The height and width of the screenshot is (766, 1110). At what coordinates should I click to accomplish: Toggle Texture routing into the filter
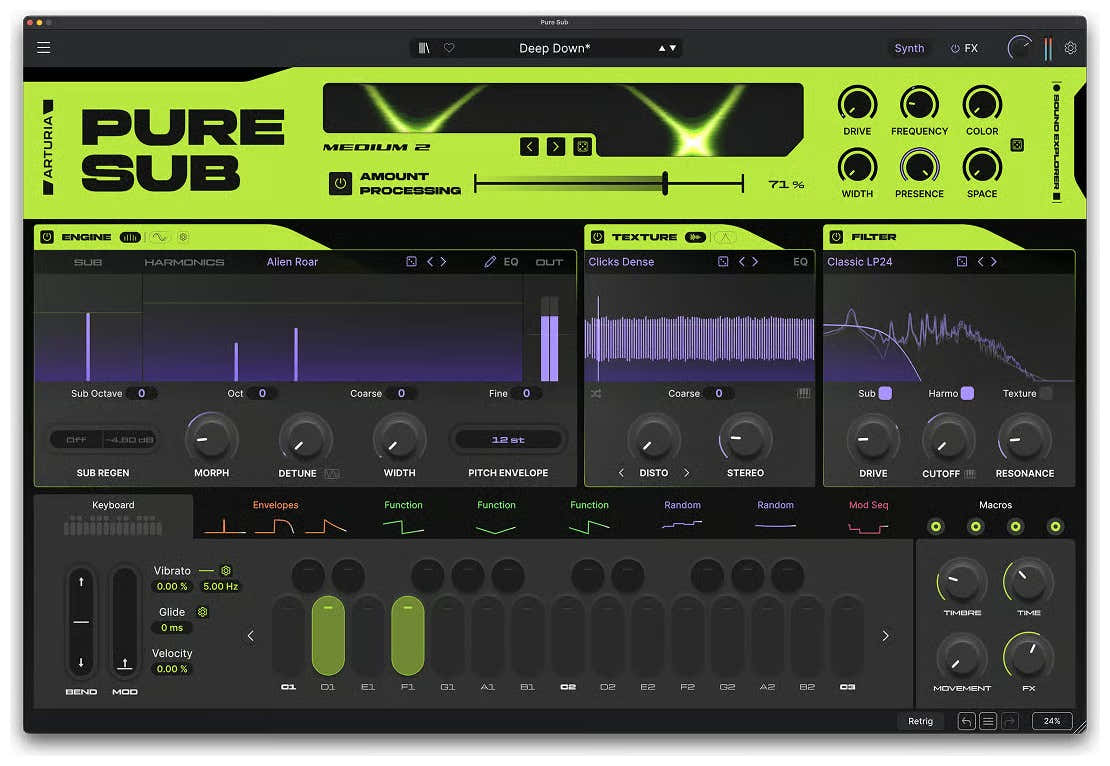[1046, 394]
